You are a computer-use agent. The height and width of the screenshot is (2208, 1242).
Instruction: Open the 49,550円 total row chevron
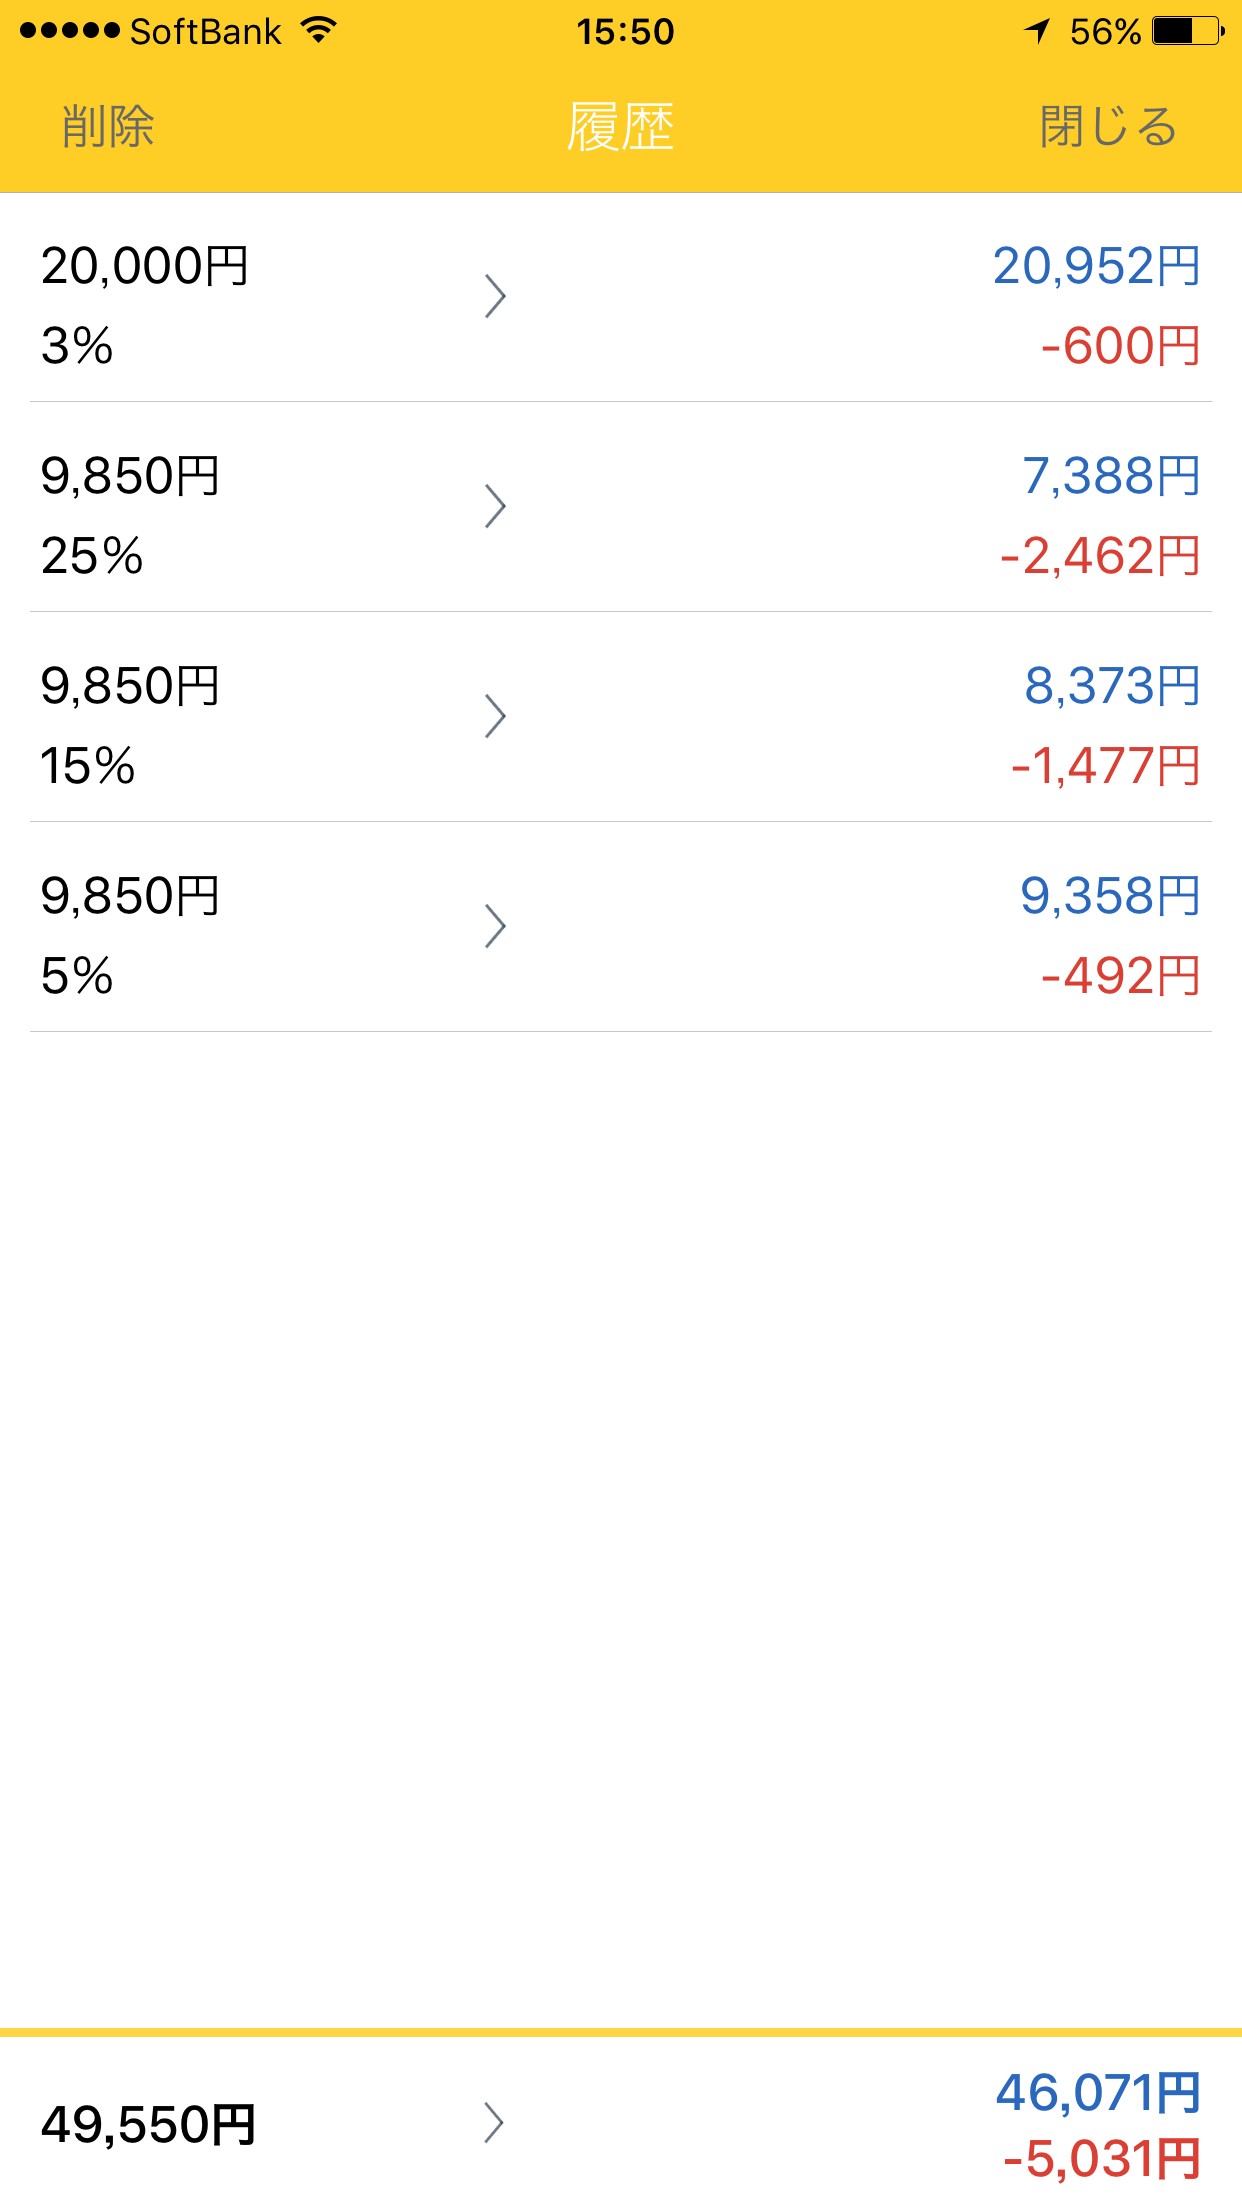point(494,2123)
